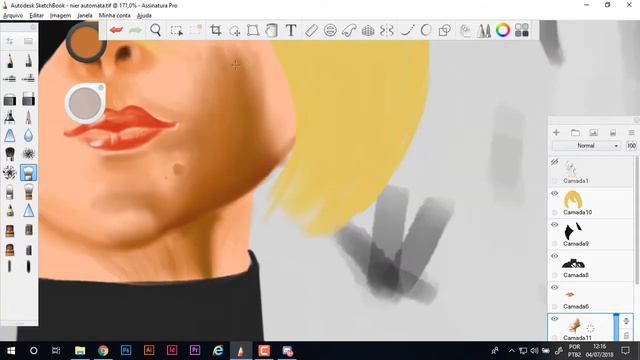Screen dimensions: 640x360
Task: Open the Draw Styles shapes tool
Action: pyautogui.click(x=444, y=30)
